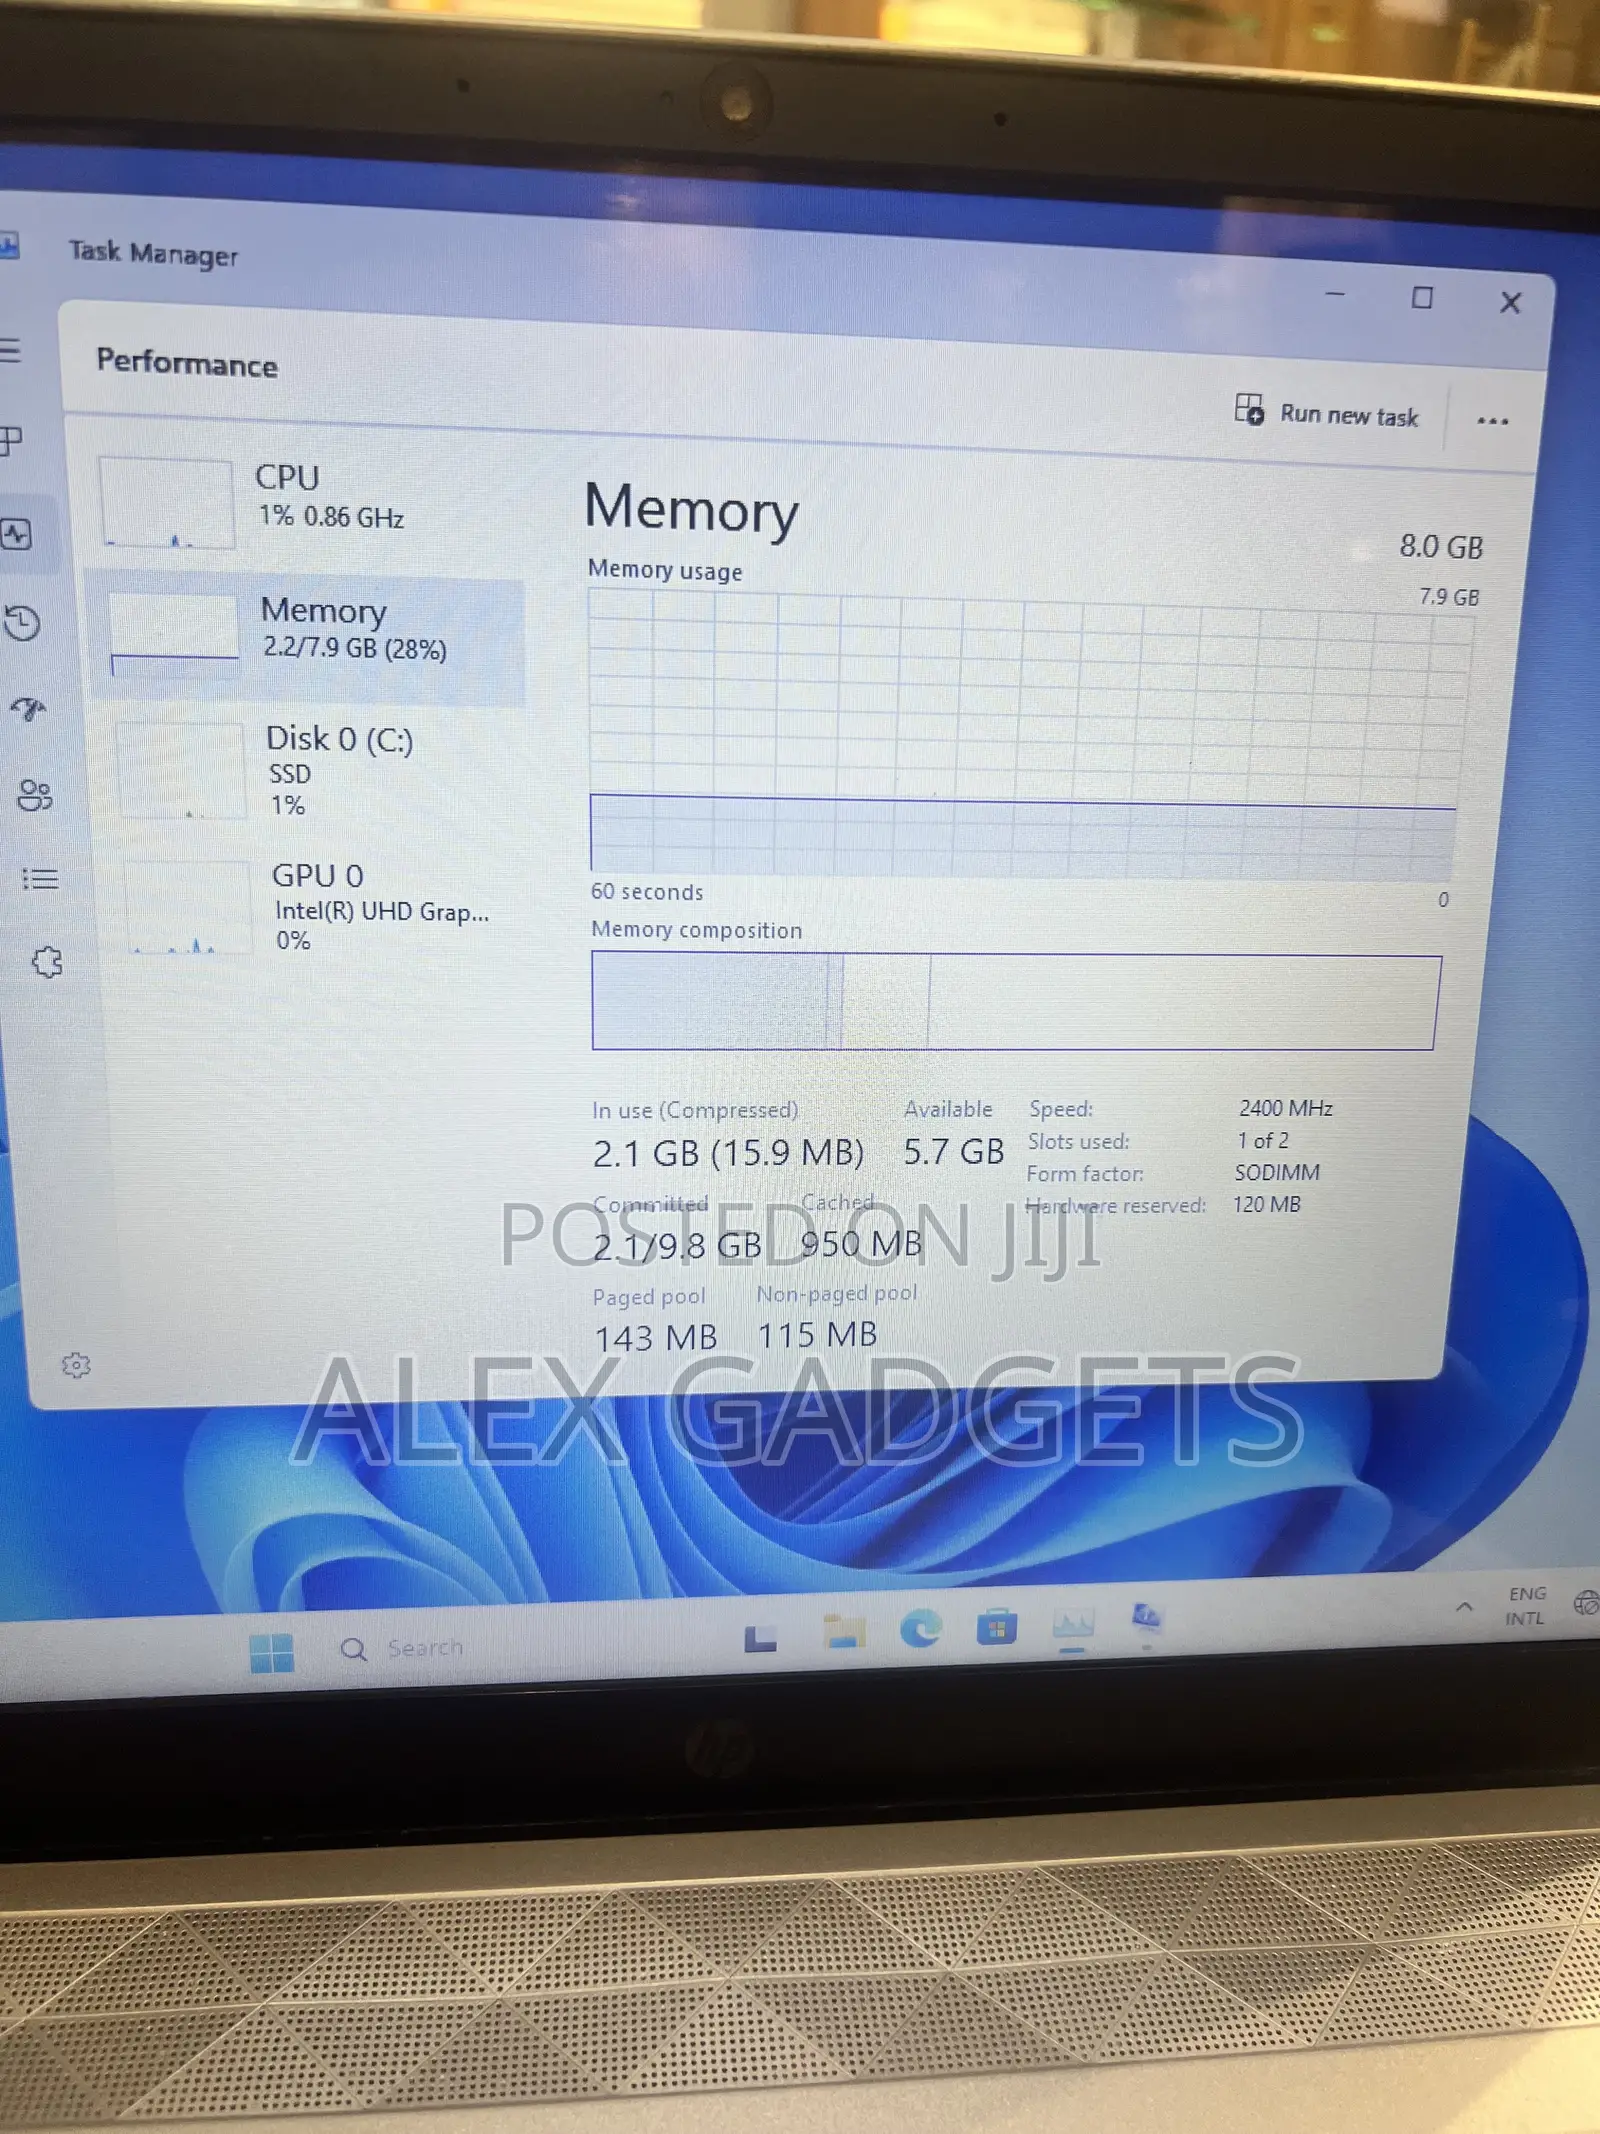Maximize the Task Manager window
Screen dimensions: 1600x2134
pyautogui.click(x=1422, y=298)
